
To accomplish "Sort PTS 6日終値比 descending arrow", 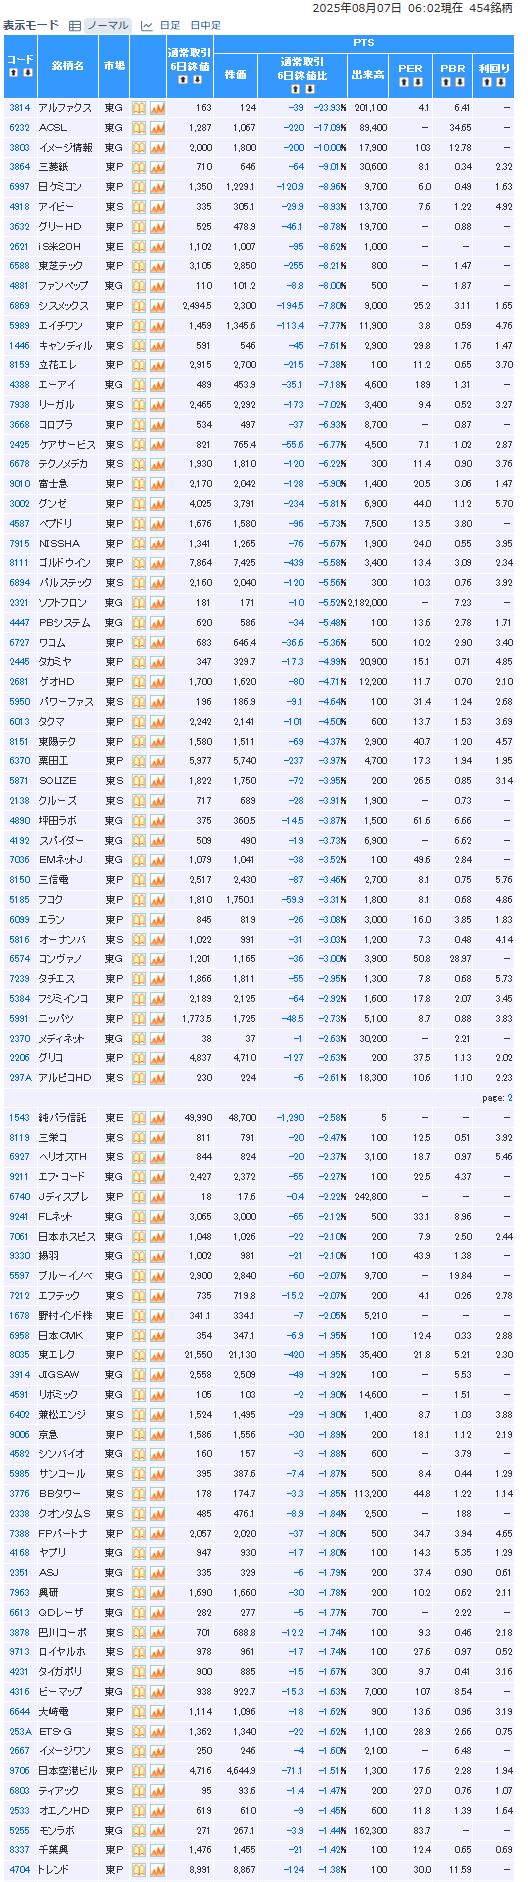I will (308, 88).
